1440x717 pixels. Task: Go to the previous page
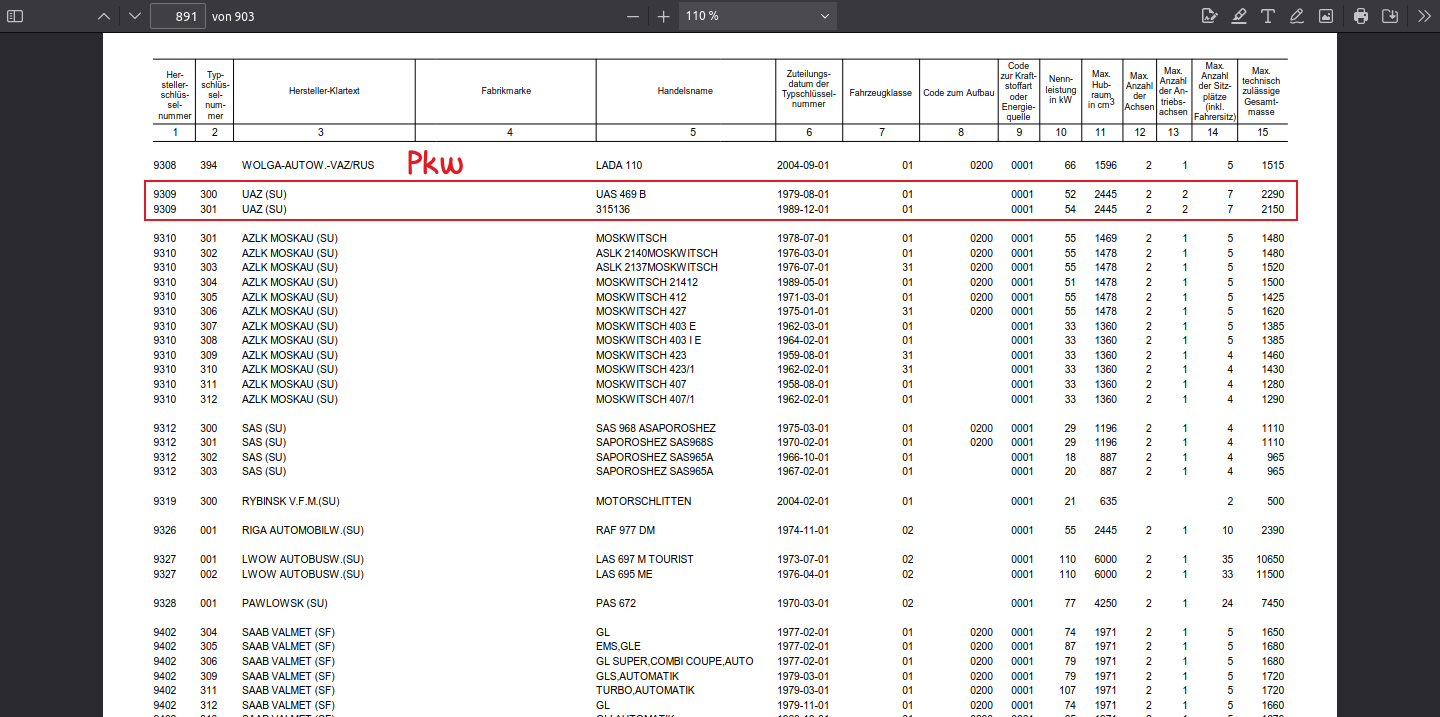click(104, 16)
